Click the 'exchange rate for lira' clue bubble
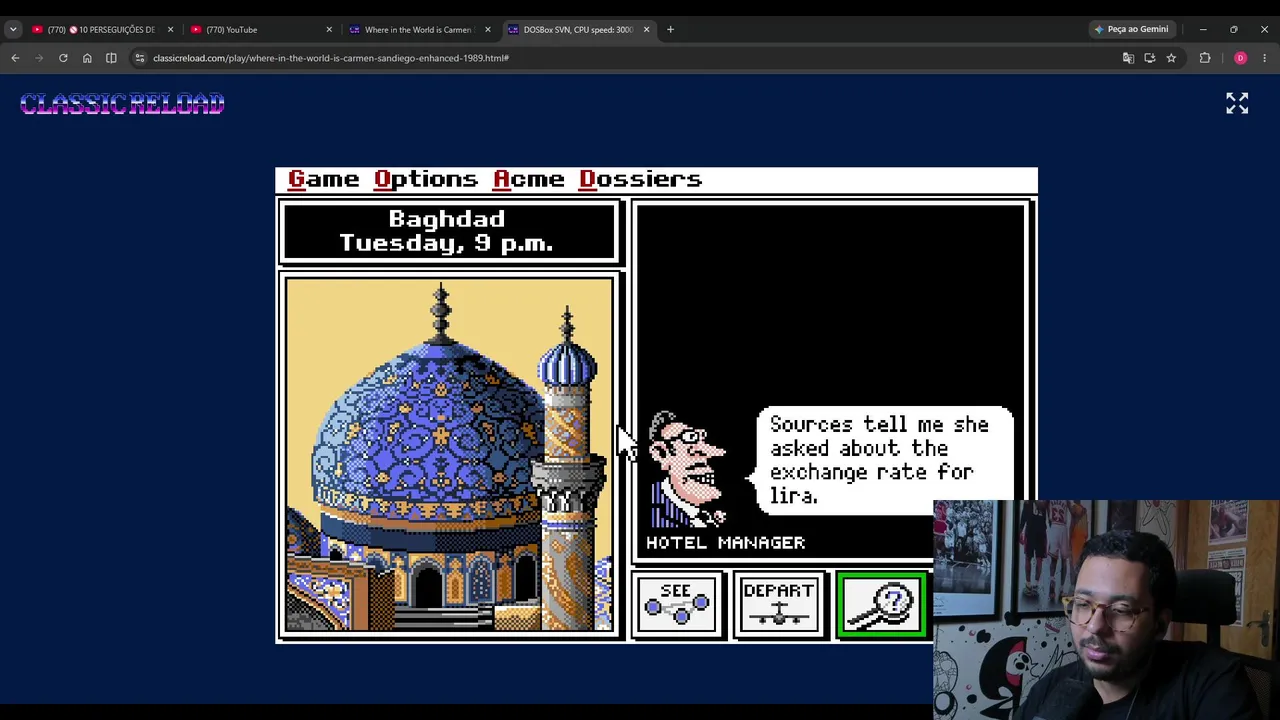 tap(883, 460)
